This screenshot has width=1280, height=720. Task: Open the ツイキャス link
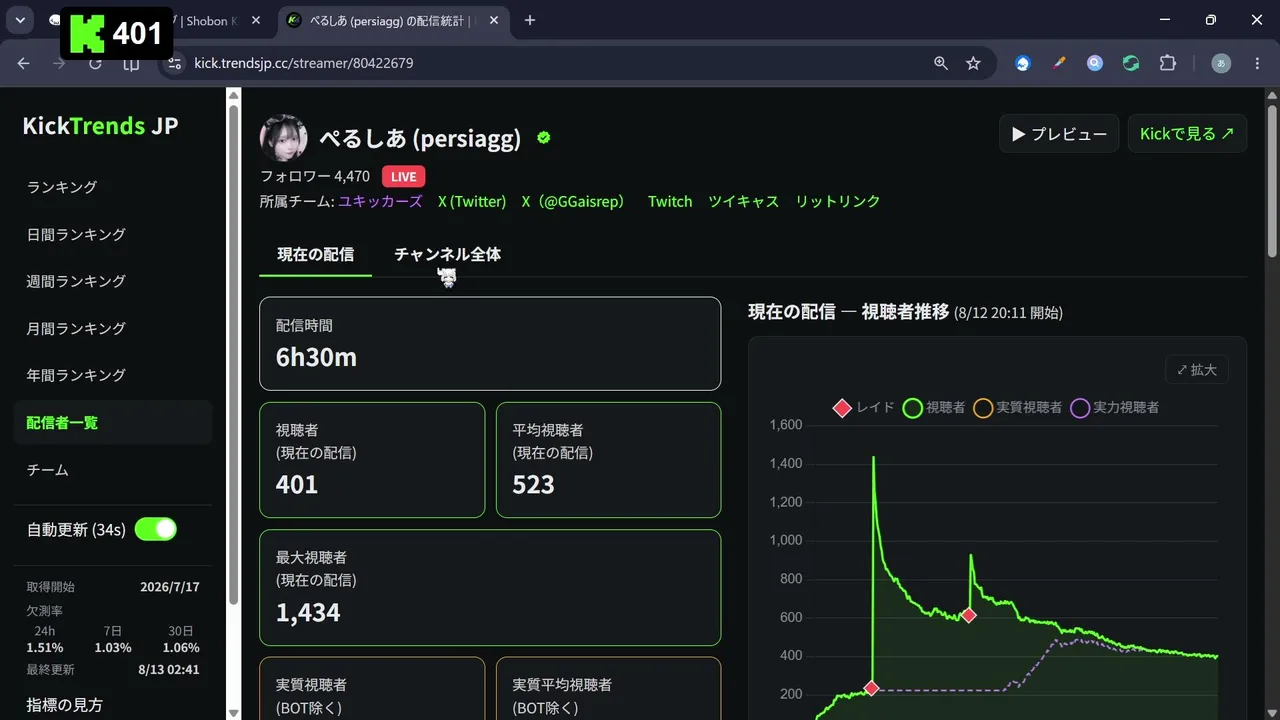click(743, 201)
